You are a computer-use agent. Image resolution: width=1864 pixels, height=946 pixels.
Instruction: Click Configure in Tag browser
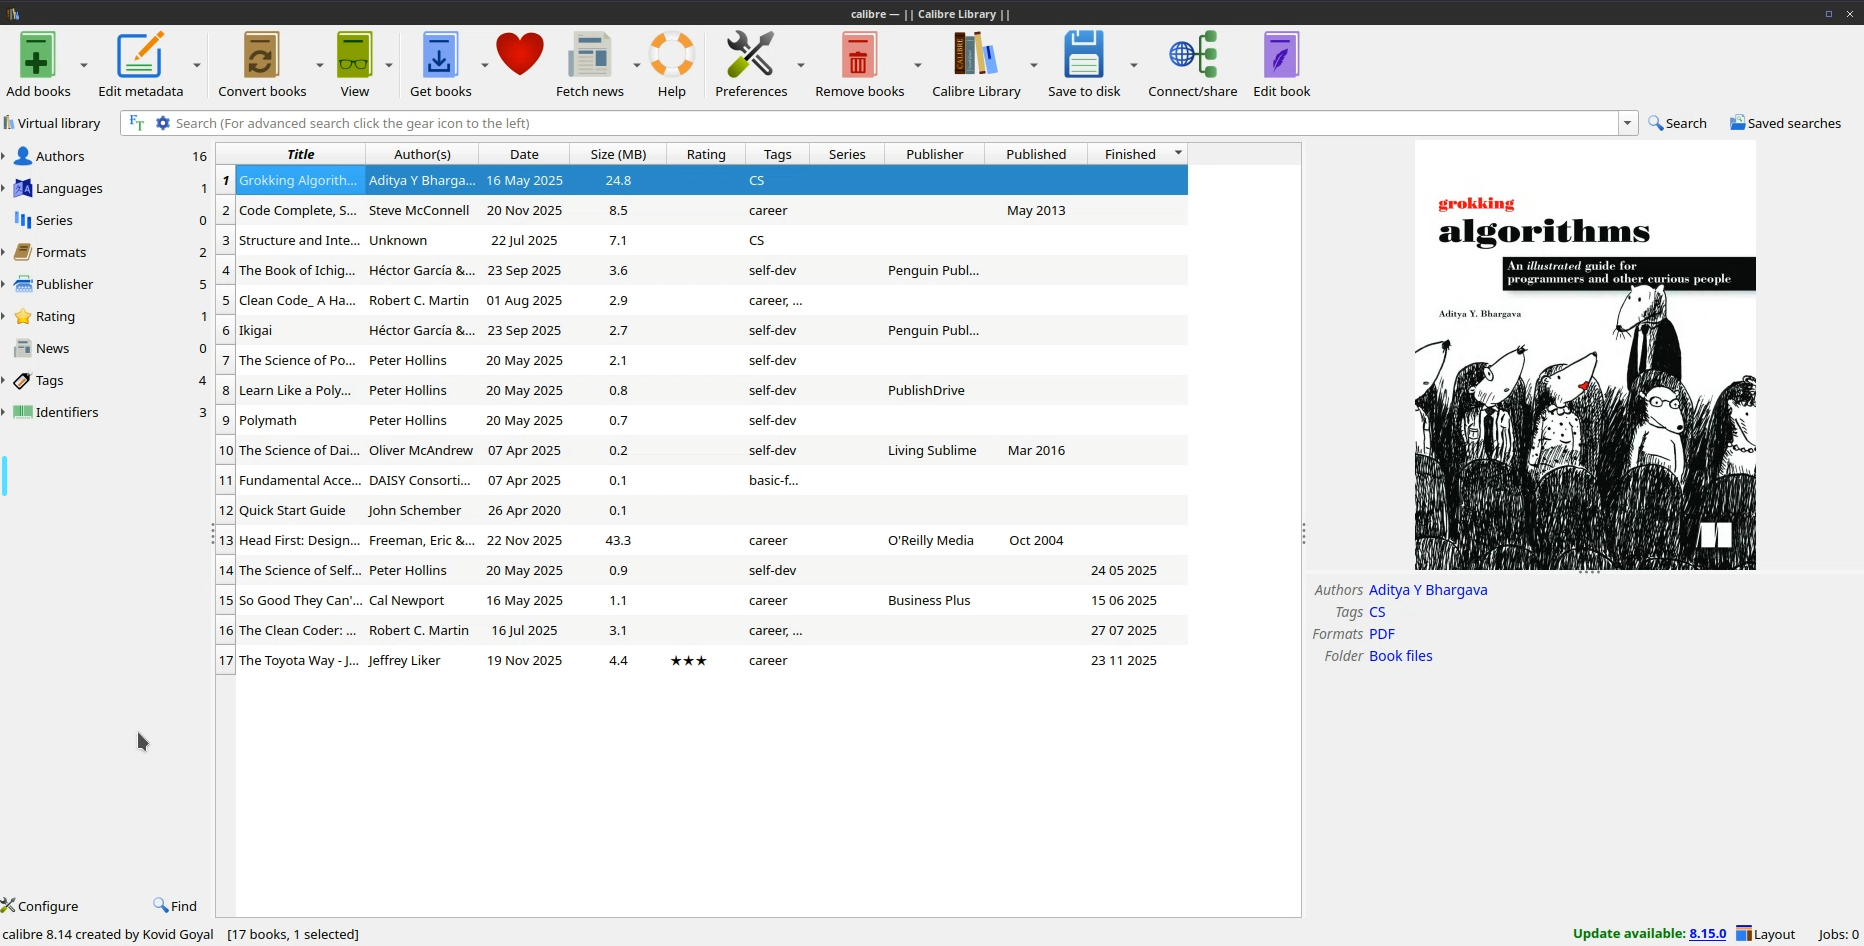coord(40,906)
